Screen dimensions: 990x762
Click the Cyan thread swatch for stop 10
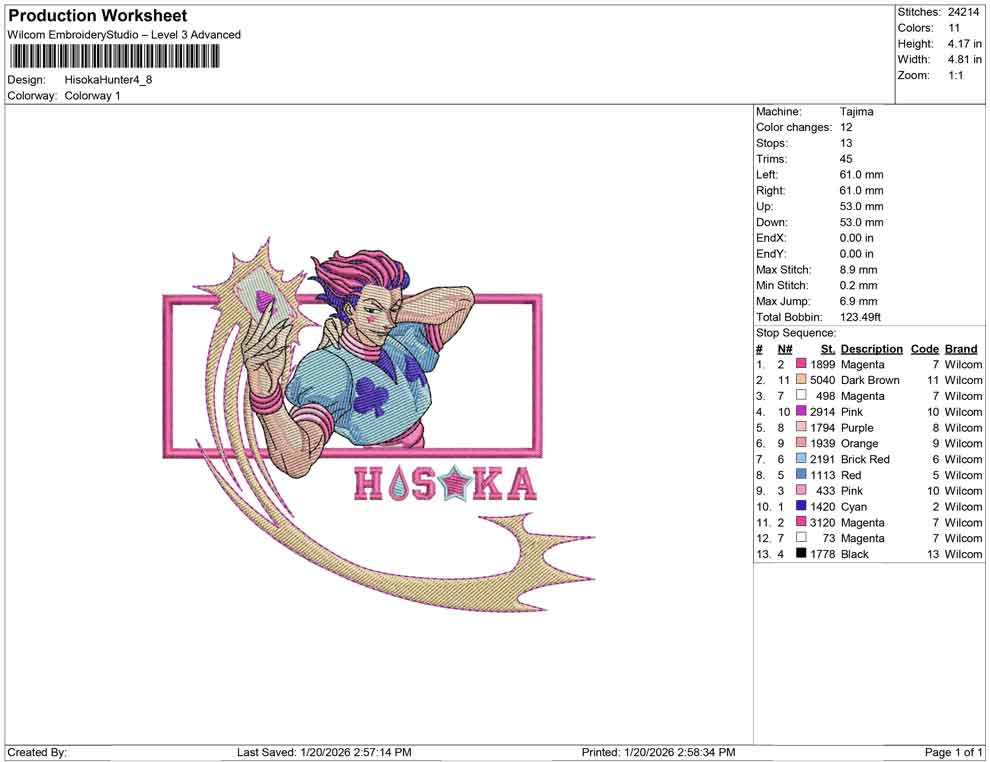click(x=799, y=507)
